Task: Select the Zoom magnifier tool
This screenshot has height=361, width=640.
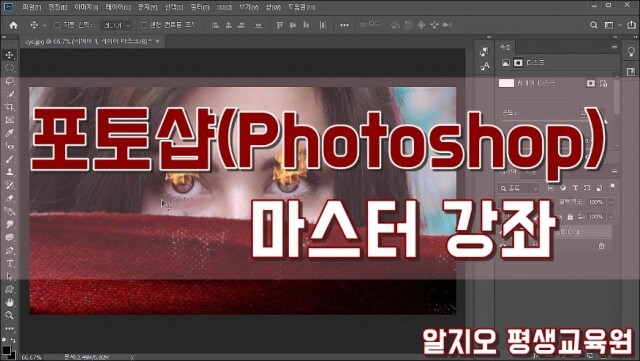Action: tap(9, 315)
